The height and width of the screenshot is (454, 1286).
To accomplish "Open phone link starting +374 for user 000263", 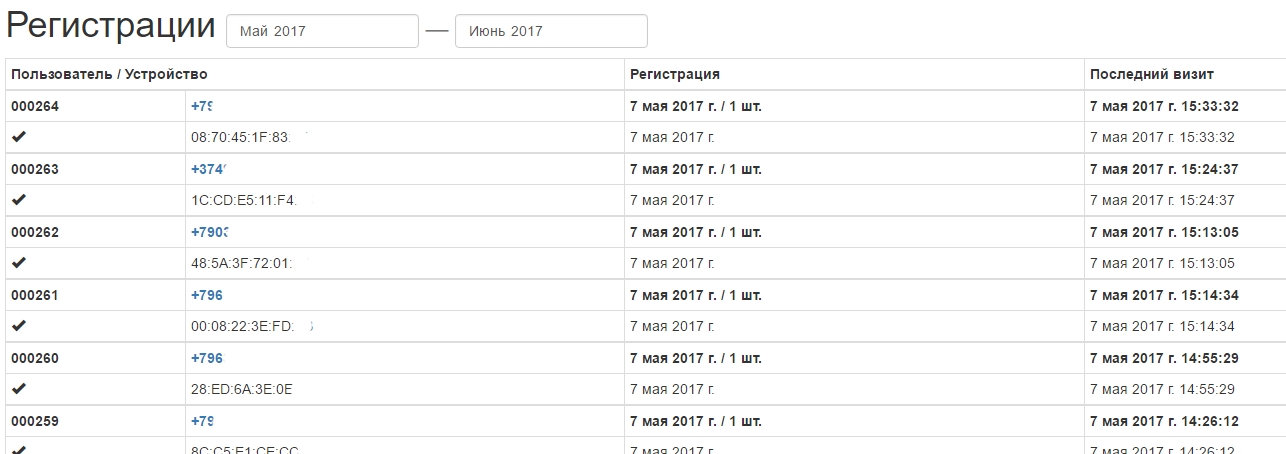I will click(210, 169).
